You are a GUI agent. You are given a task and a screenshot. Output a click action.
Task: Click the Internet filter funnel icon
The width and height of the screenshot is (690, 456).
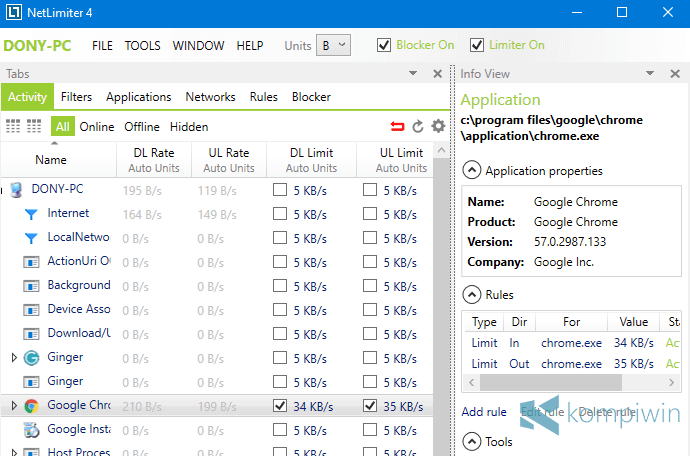tap(31, 214)
